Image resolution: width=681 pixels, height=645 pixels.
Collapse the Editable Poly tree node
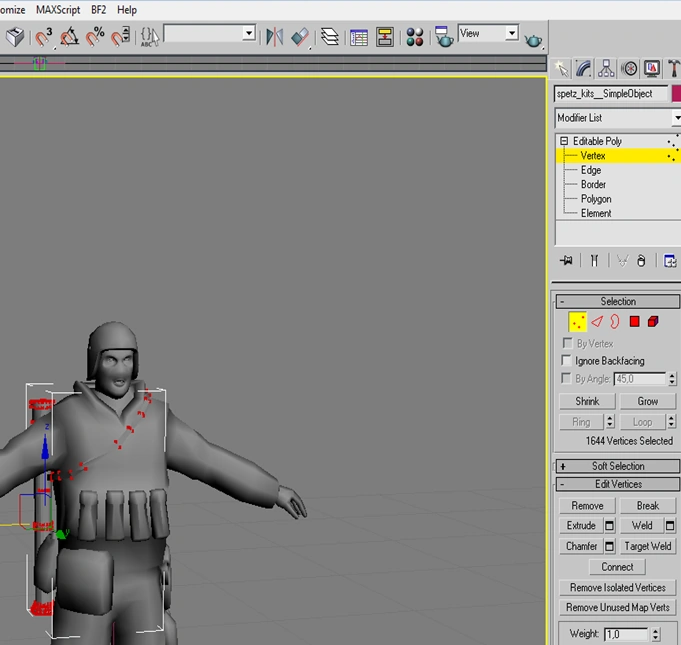click(x=564, y=141)
